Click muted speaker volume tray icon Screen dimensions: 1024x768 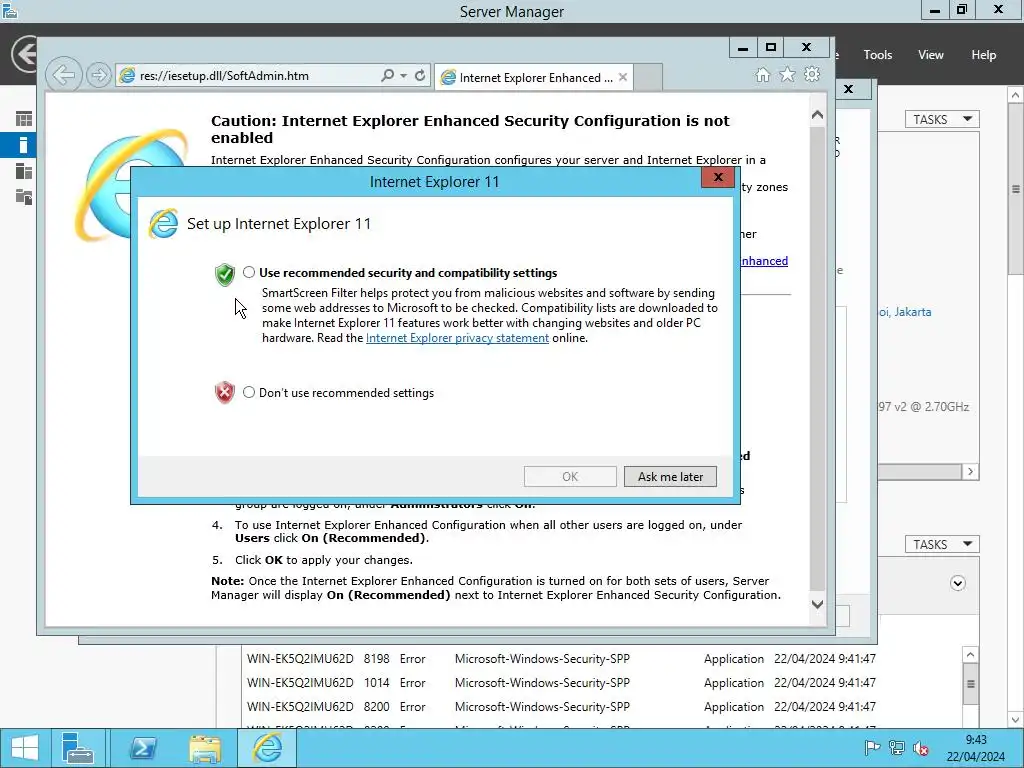(921, 748)
